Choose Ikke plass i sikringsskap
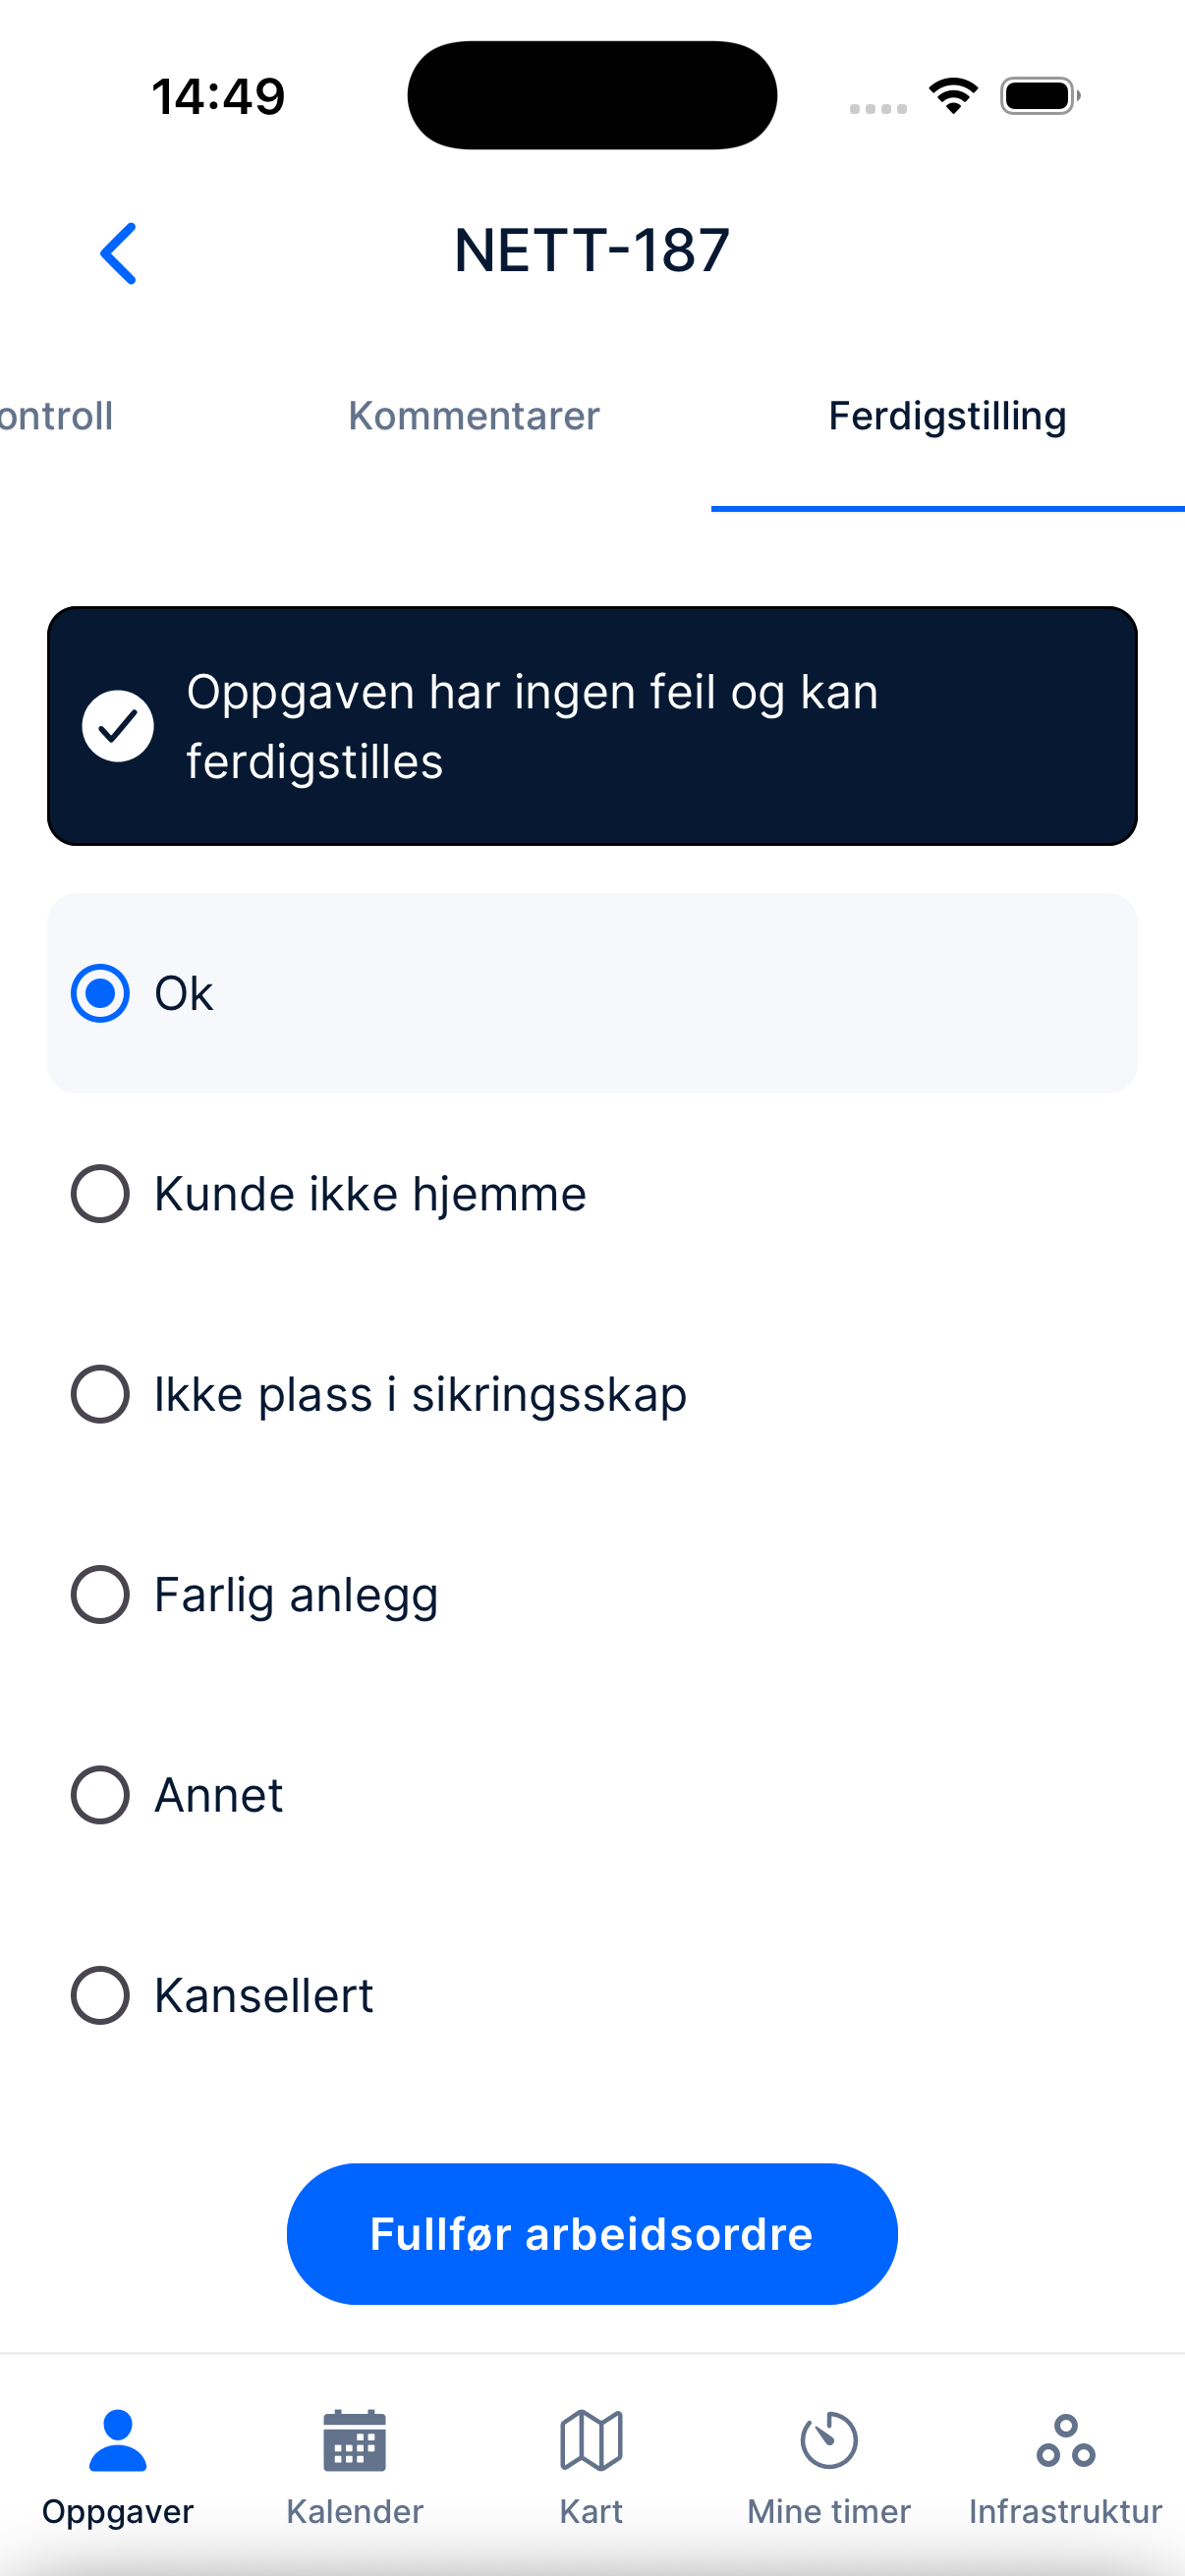The image size is (1185, 2576). [100, 1394]
